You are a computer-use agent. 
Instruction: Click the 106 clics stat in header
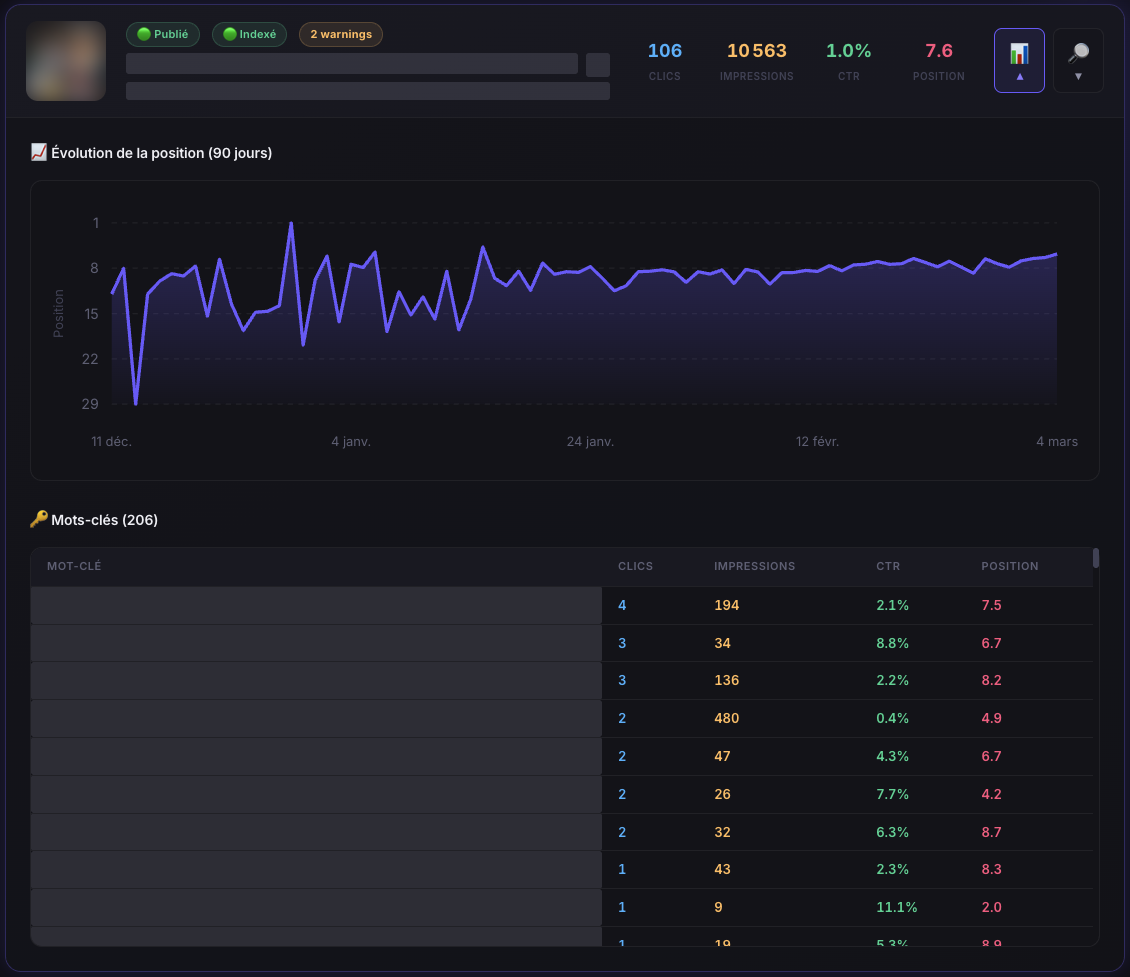664,59
